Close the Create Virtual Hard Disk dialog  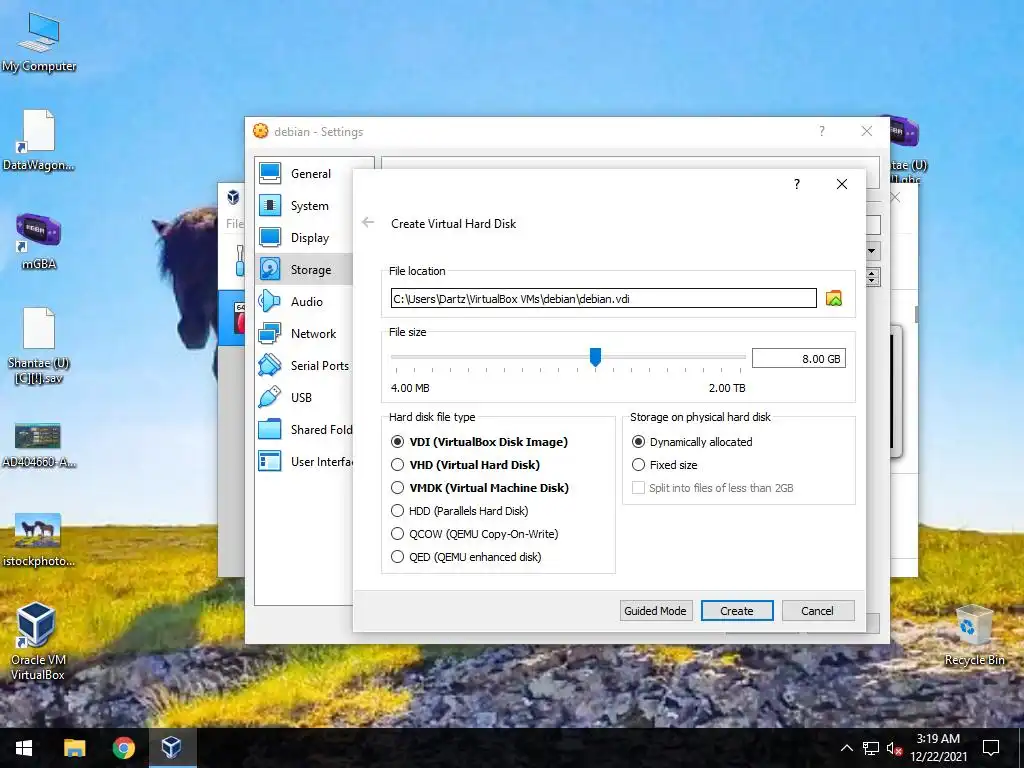[842, 184]
